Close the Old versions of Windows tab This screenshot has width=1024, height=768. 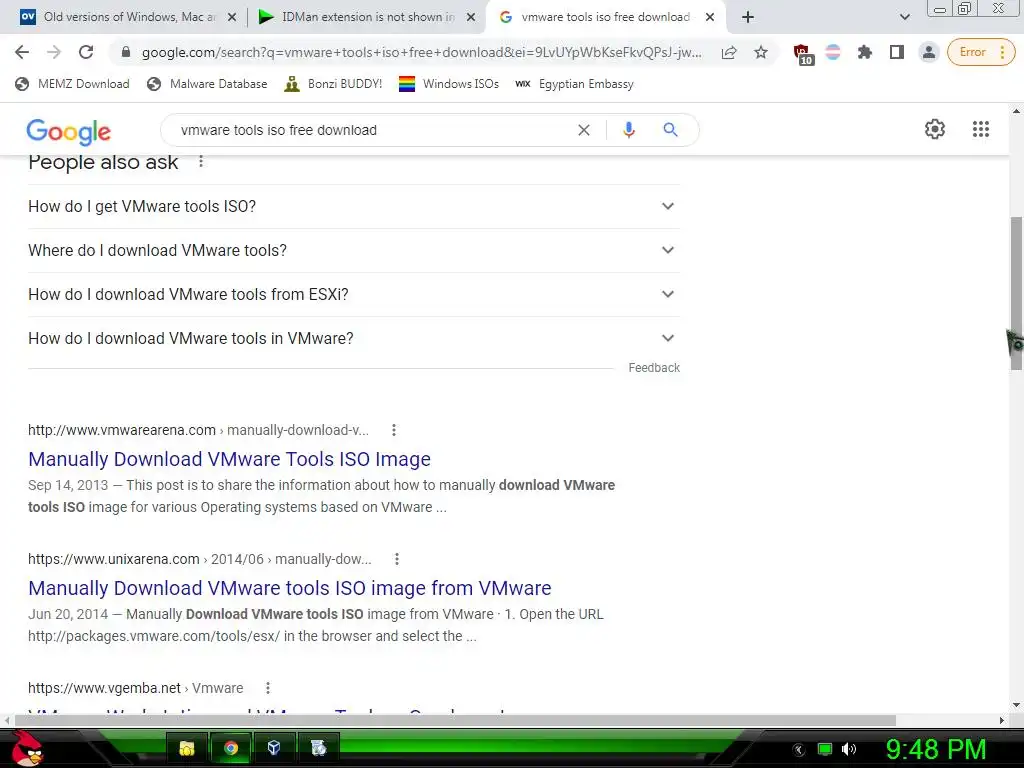pos(232,18)
